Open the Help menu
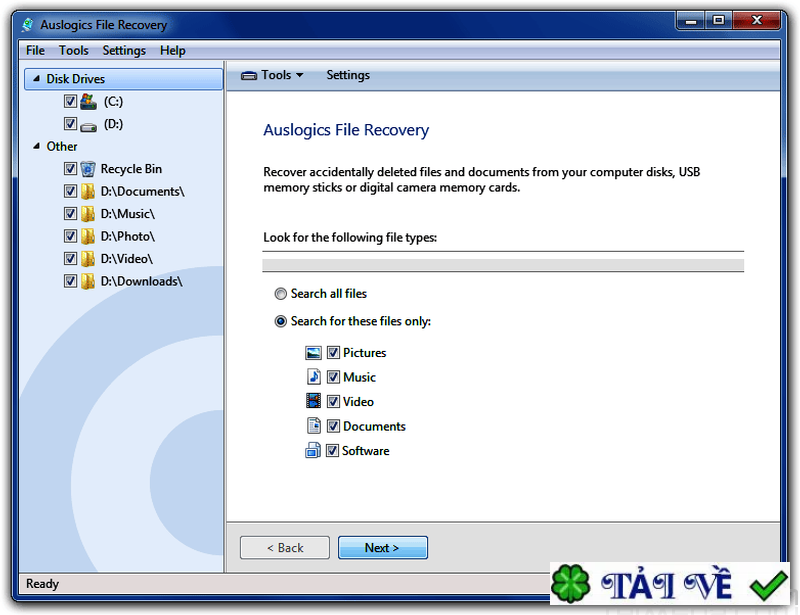The height and width of the screenshot is (615, 800). coord(172,51)
